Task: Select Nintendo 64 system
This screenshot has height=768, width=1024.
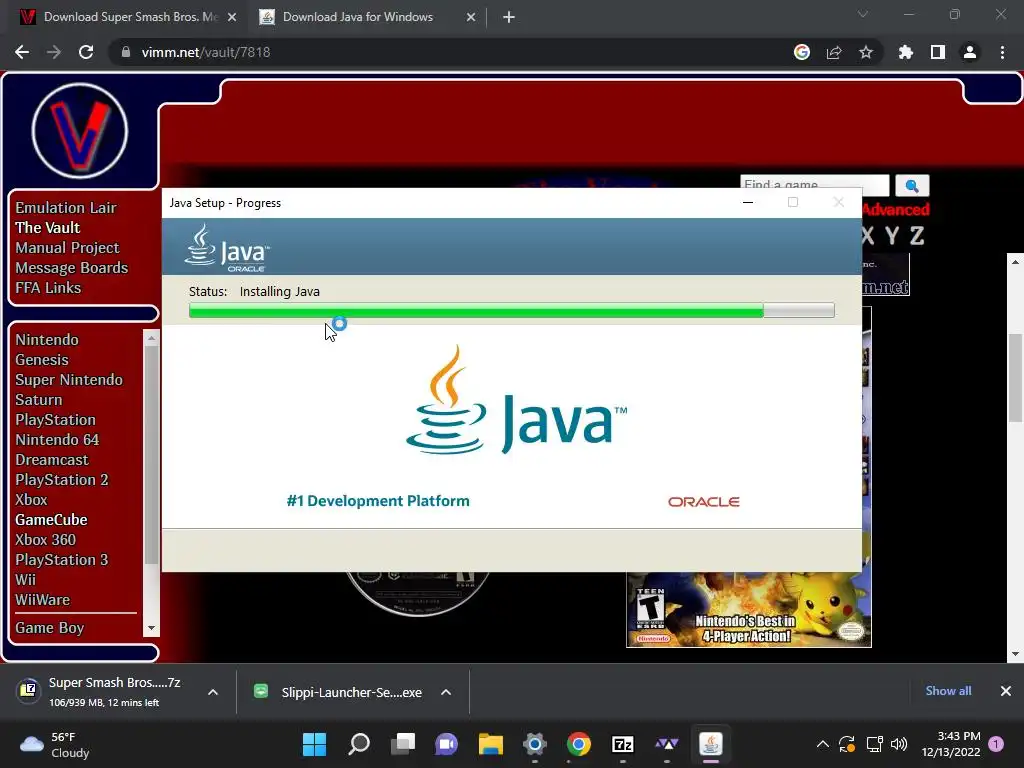Action: pyautogui.click(x=57, y=440)
